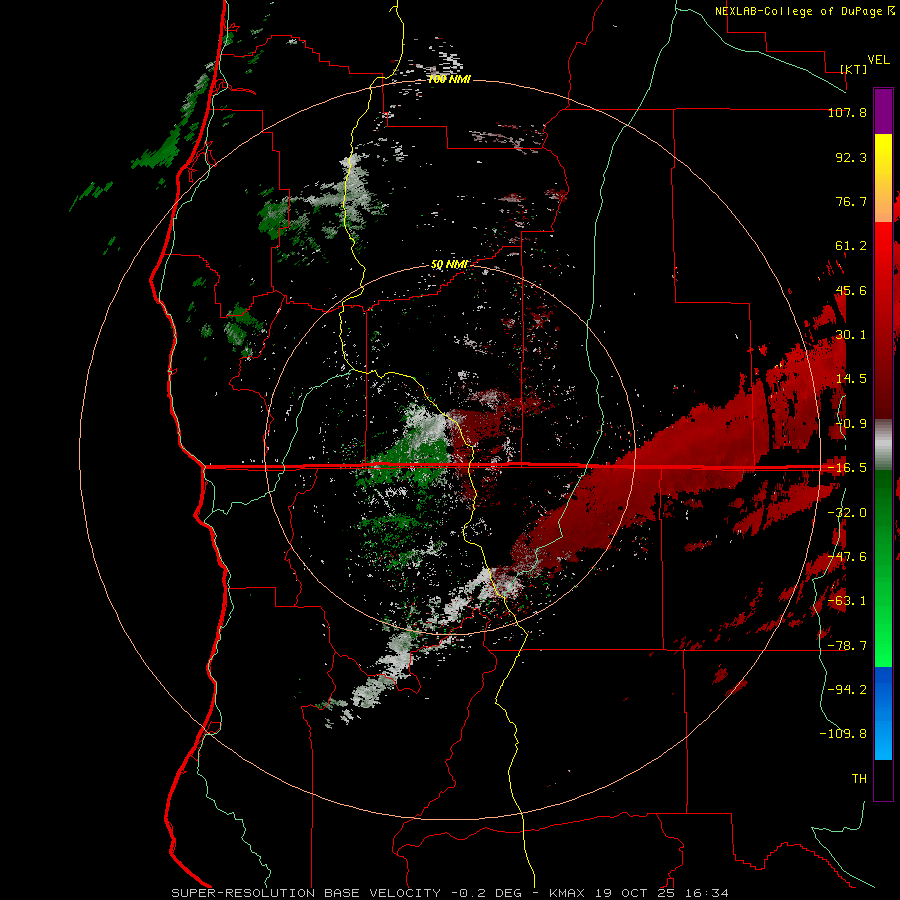Click the [KT] units label
The width and height of the screenshot is (900, 900).
click(854, 69)
